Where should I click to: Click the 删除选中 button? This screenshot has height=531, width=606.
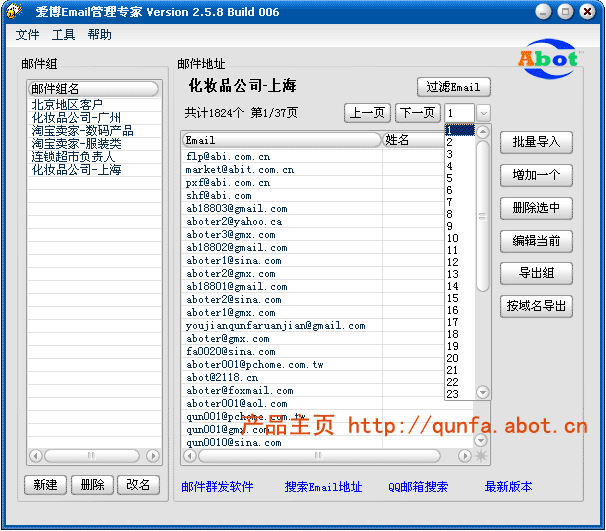point(536,208)
